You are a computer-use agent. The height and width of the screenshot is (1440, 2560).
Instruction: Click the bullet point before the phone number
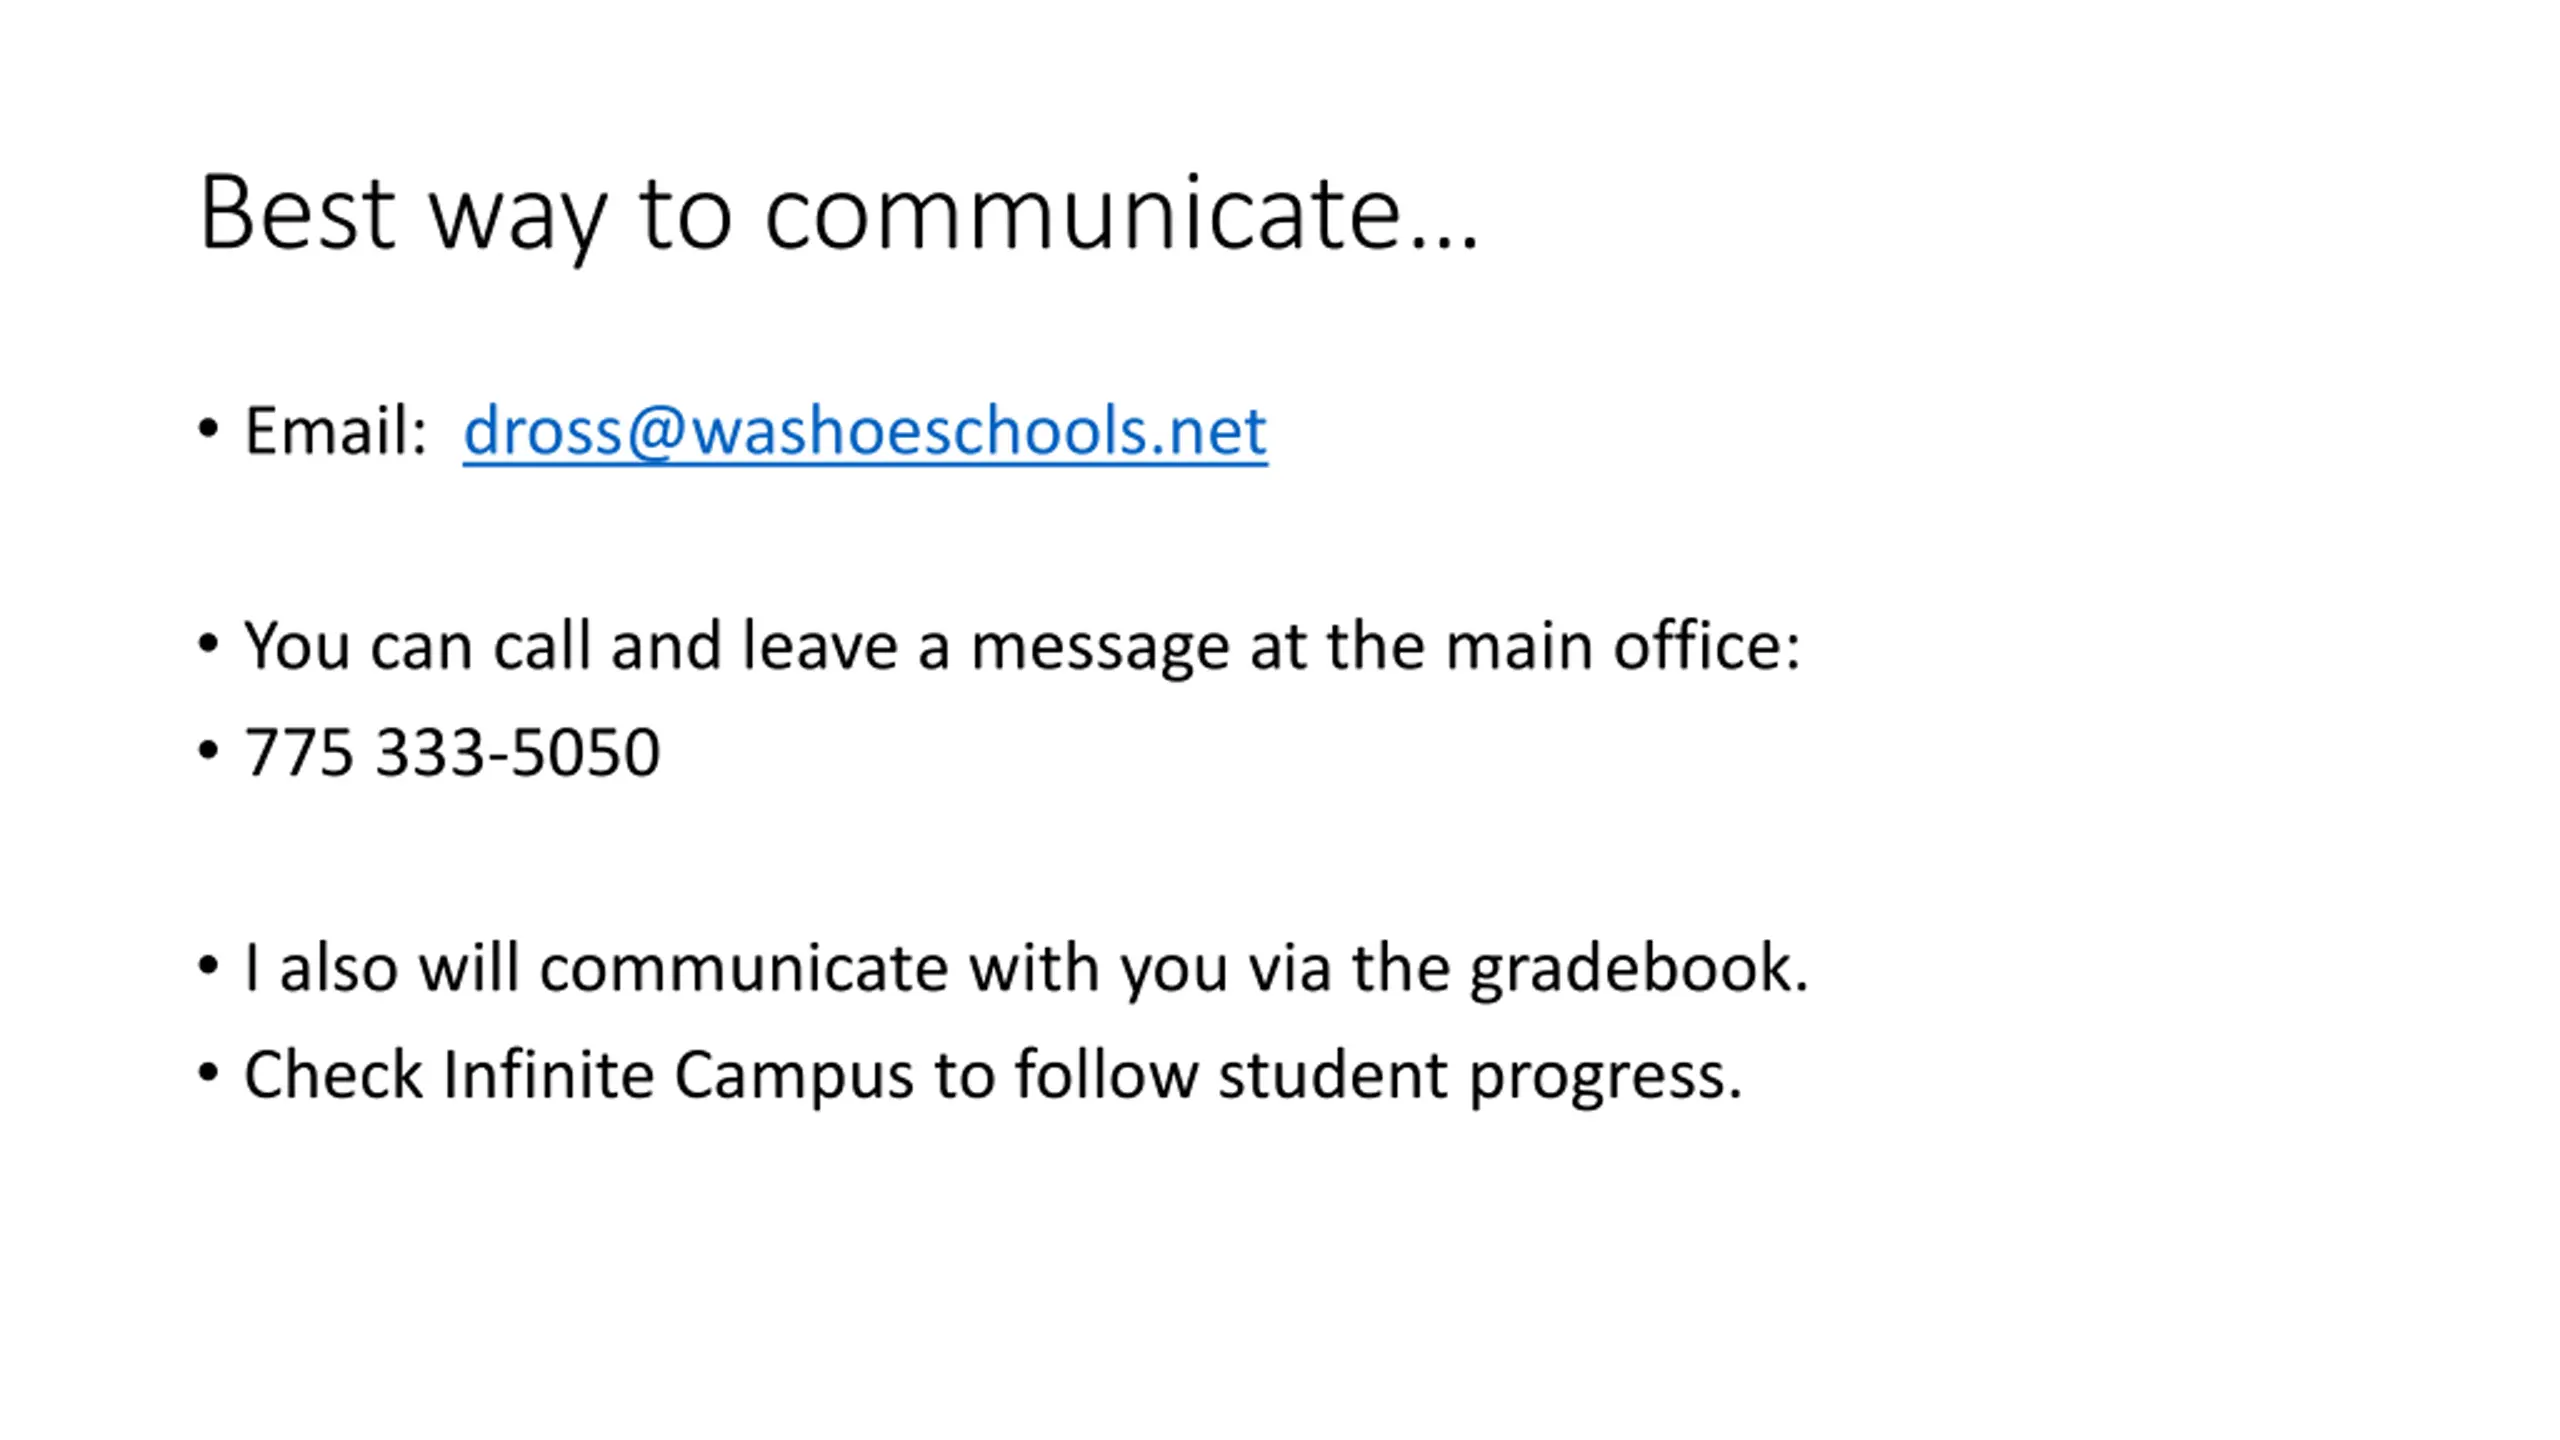pyautogui.click(x=208, y=750)
